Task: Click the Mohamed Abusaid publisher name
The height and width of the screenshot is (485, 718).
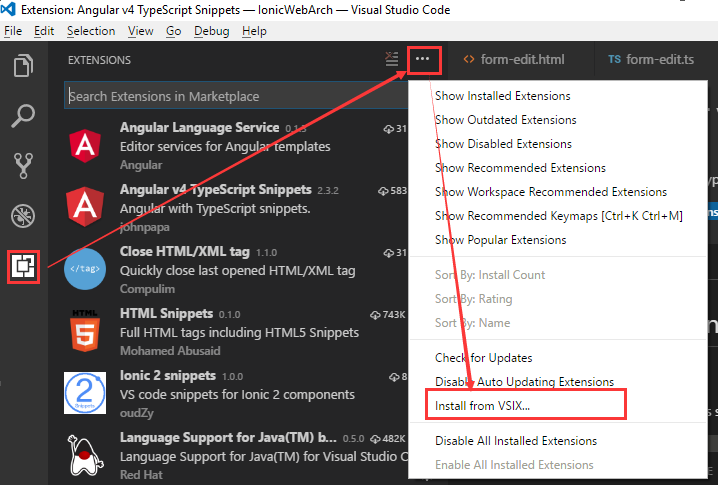Action: 170,351
